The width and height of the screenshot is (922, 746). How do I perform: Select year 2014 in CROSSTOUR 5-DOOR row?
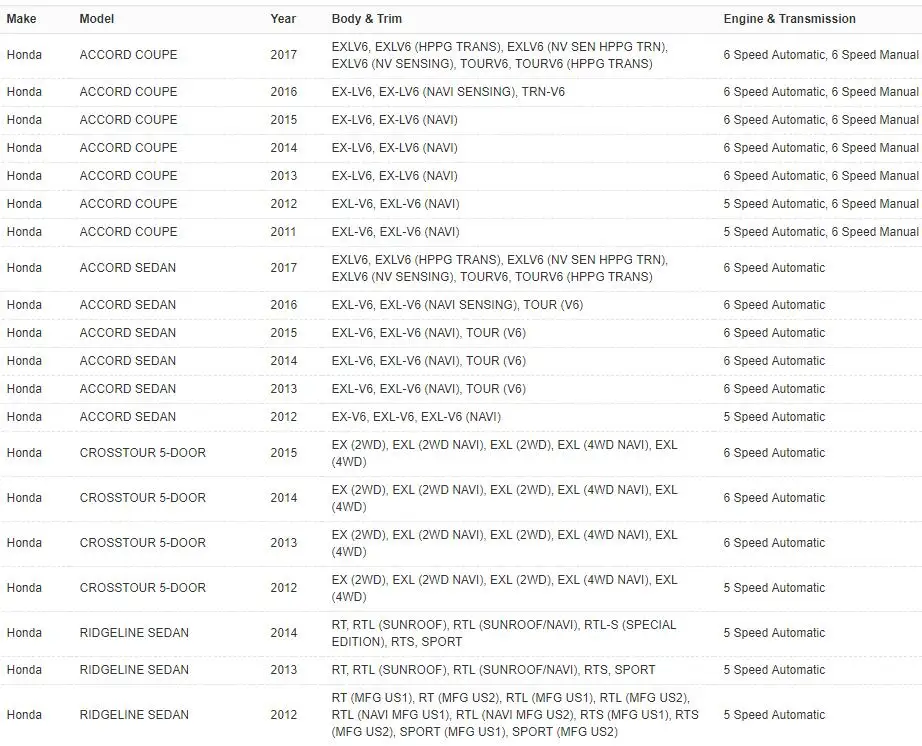click(x=283, y=498)
